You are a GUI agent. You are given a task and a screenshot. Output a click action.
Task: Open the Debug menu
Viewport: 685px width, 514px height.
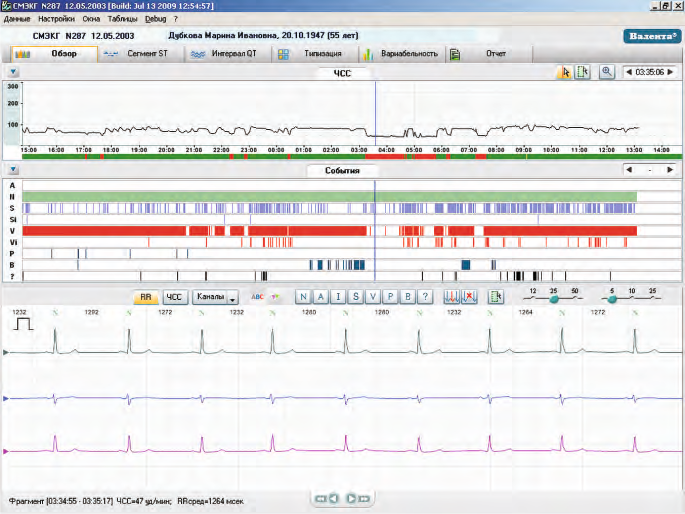(156, 19)
